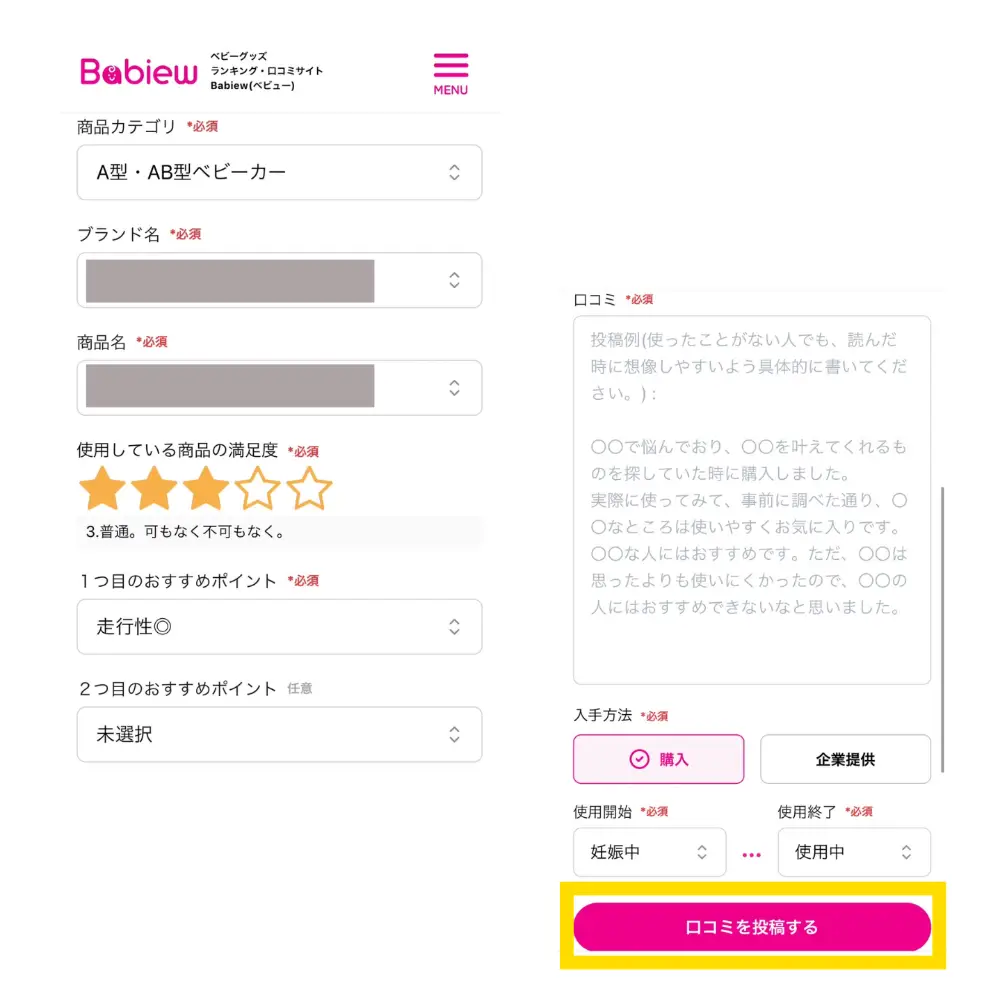The image size is (1000, 1000).
Task: Open the 使用終了 dropdown showing 使用中
Action: [853, 853]
